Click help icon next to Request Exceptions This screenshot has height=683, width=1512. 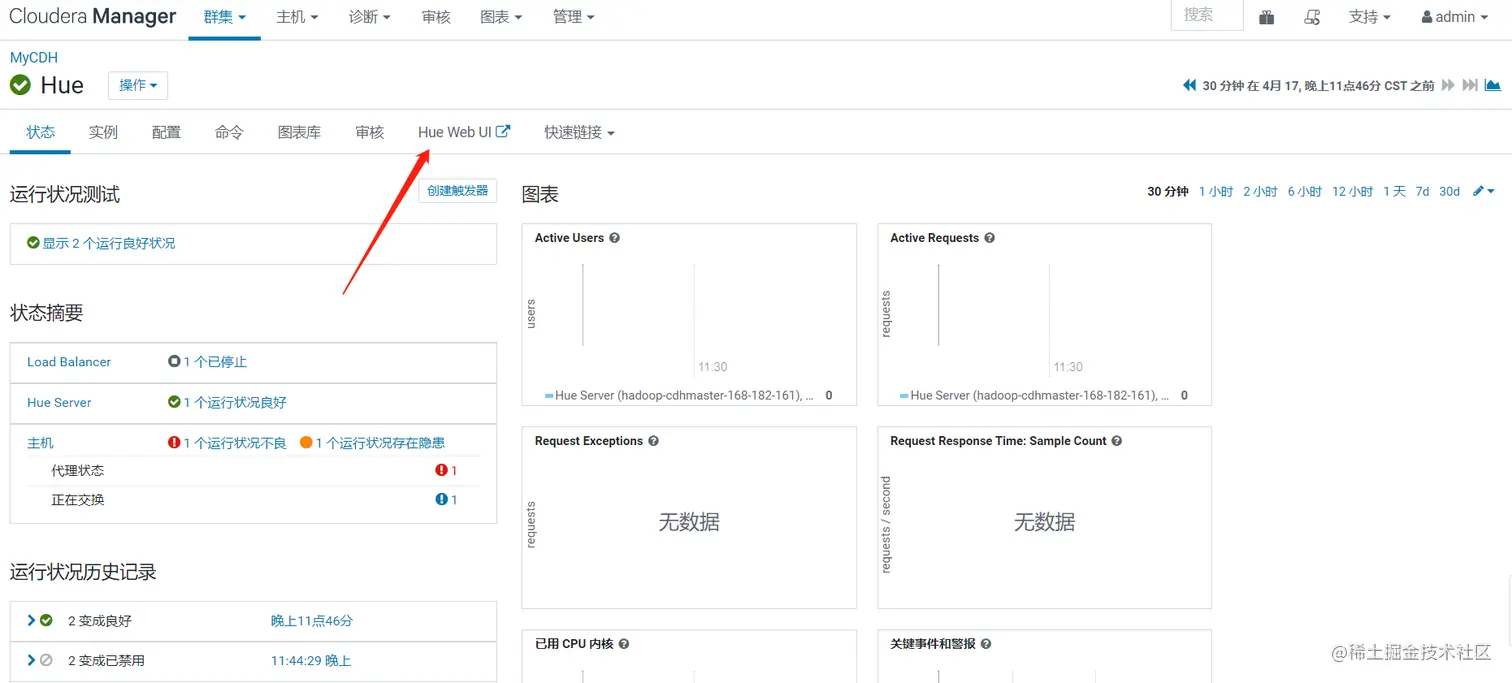(653, 441)
